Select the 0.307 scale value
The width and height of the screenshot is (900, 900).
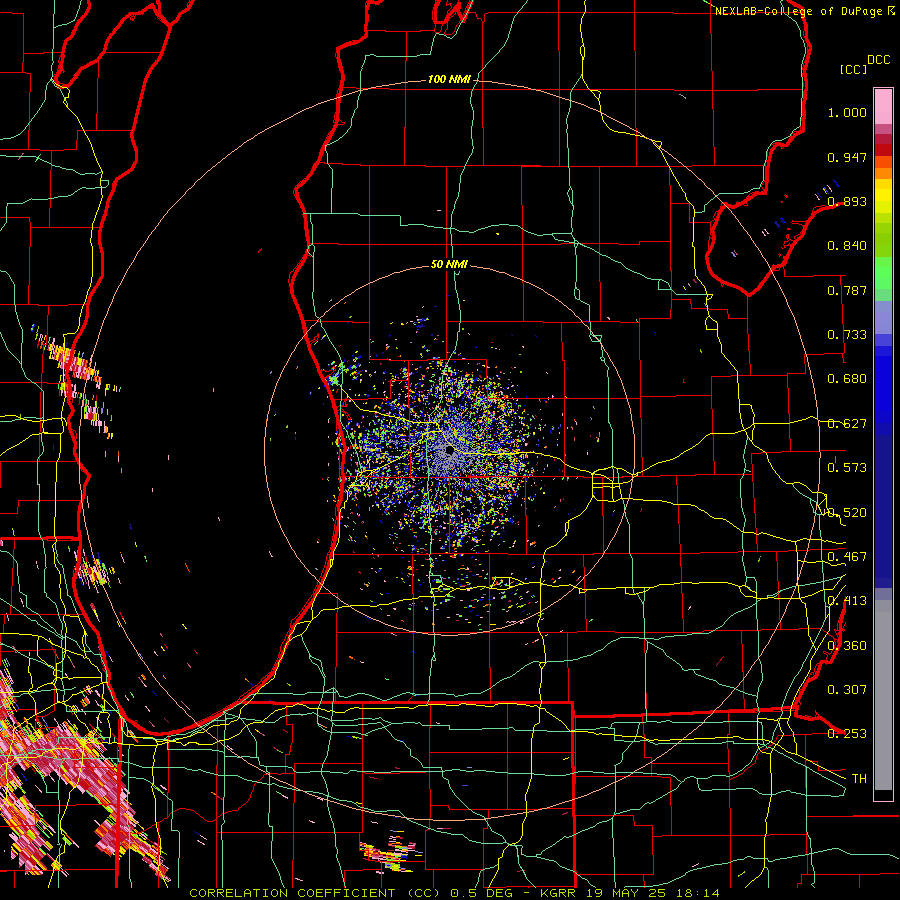(x=847, y=690)
